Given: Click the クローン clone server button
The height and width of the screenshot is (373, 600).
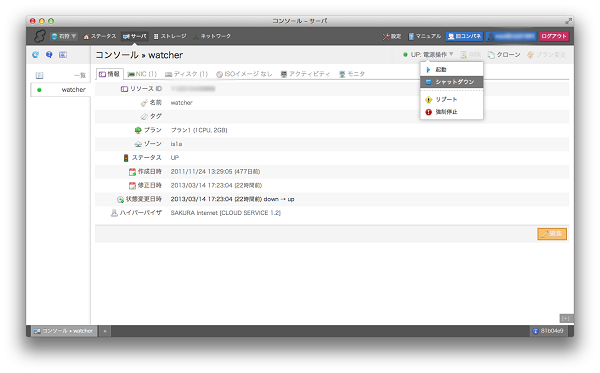Looking at the screenshot, I should point(504,55).
